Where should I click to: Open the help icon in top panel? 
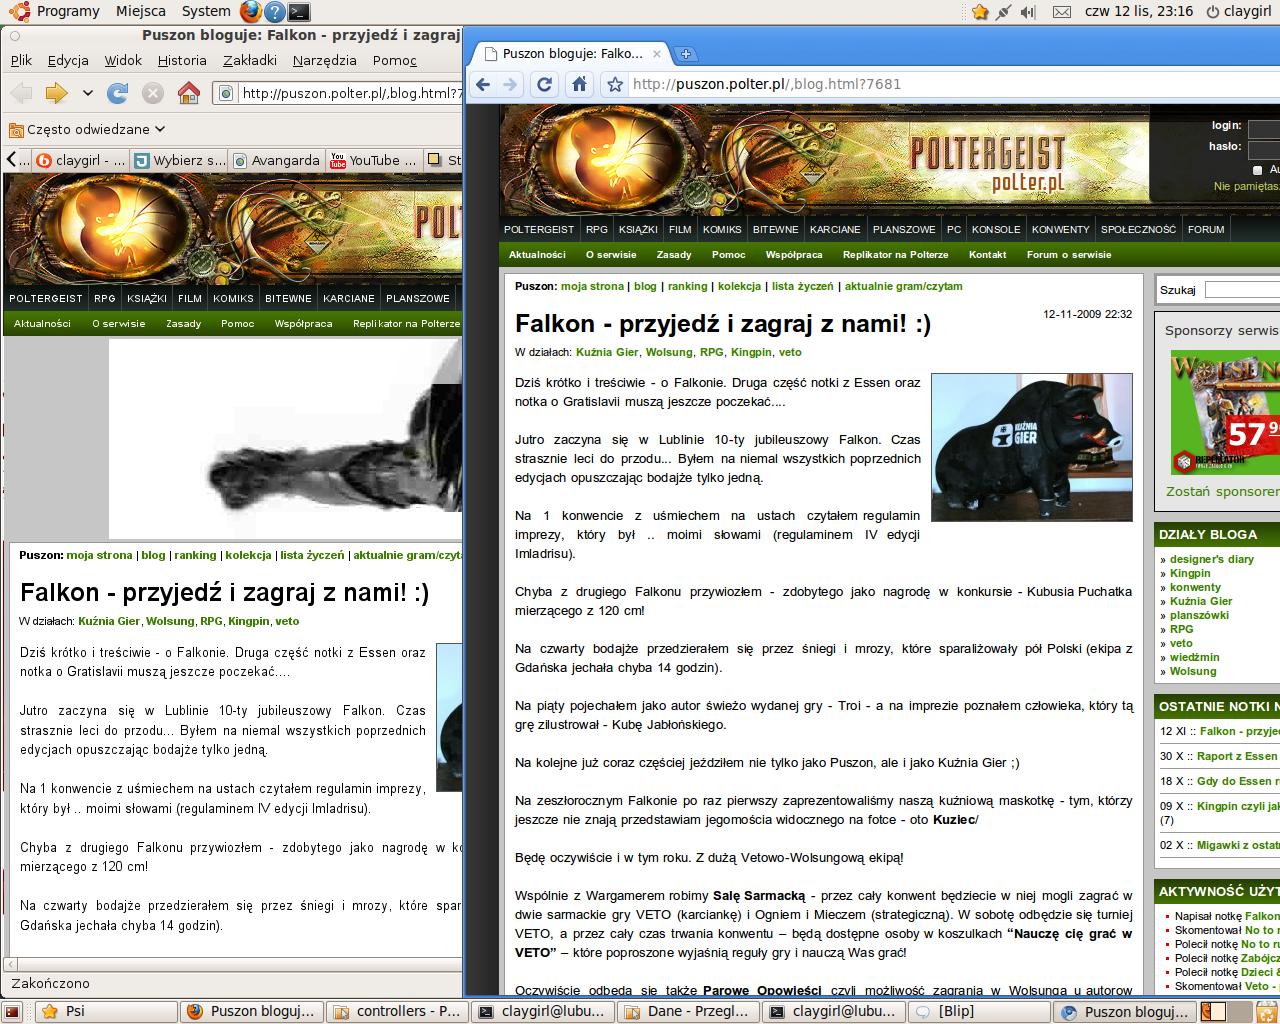[x=274, y=11]
